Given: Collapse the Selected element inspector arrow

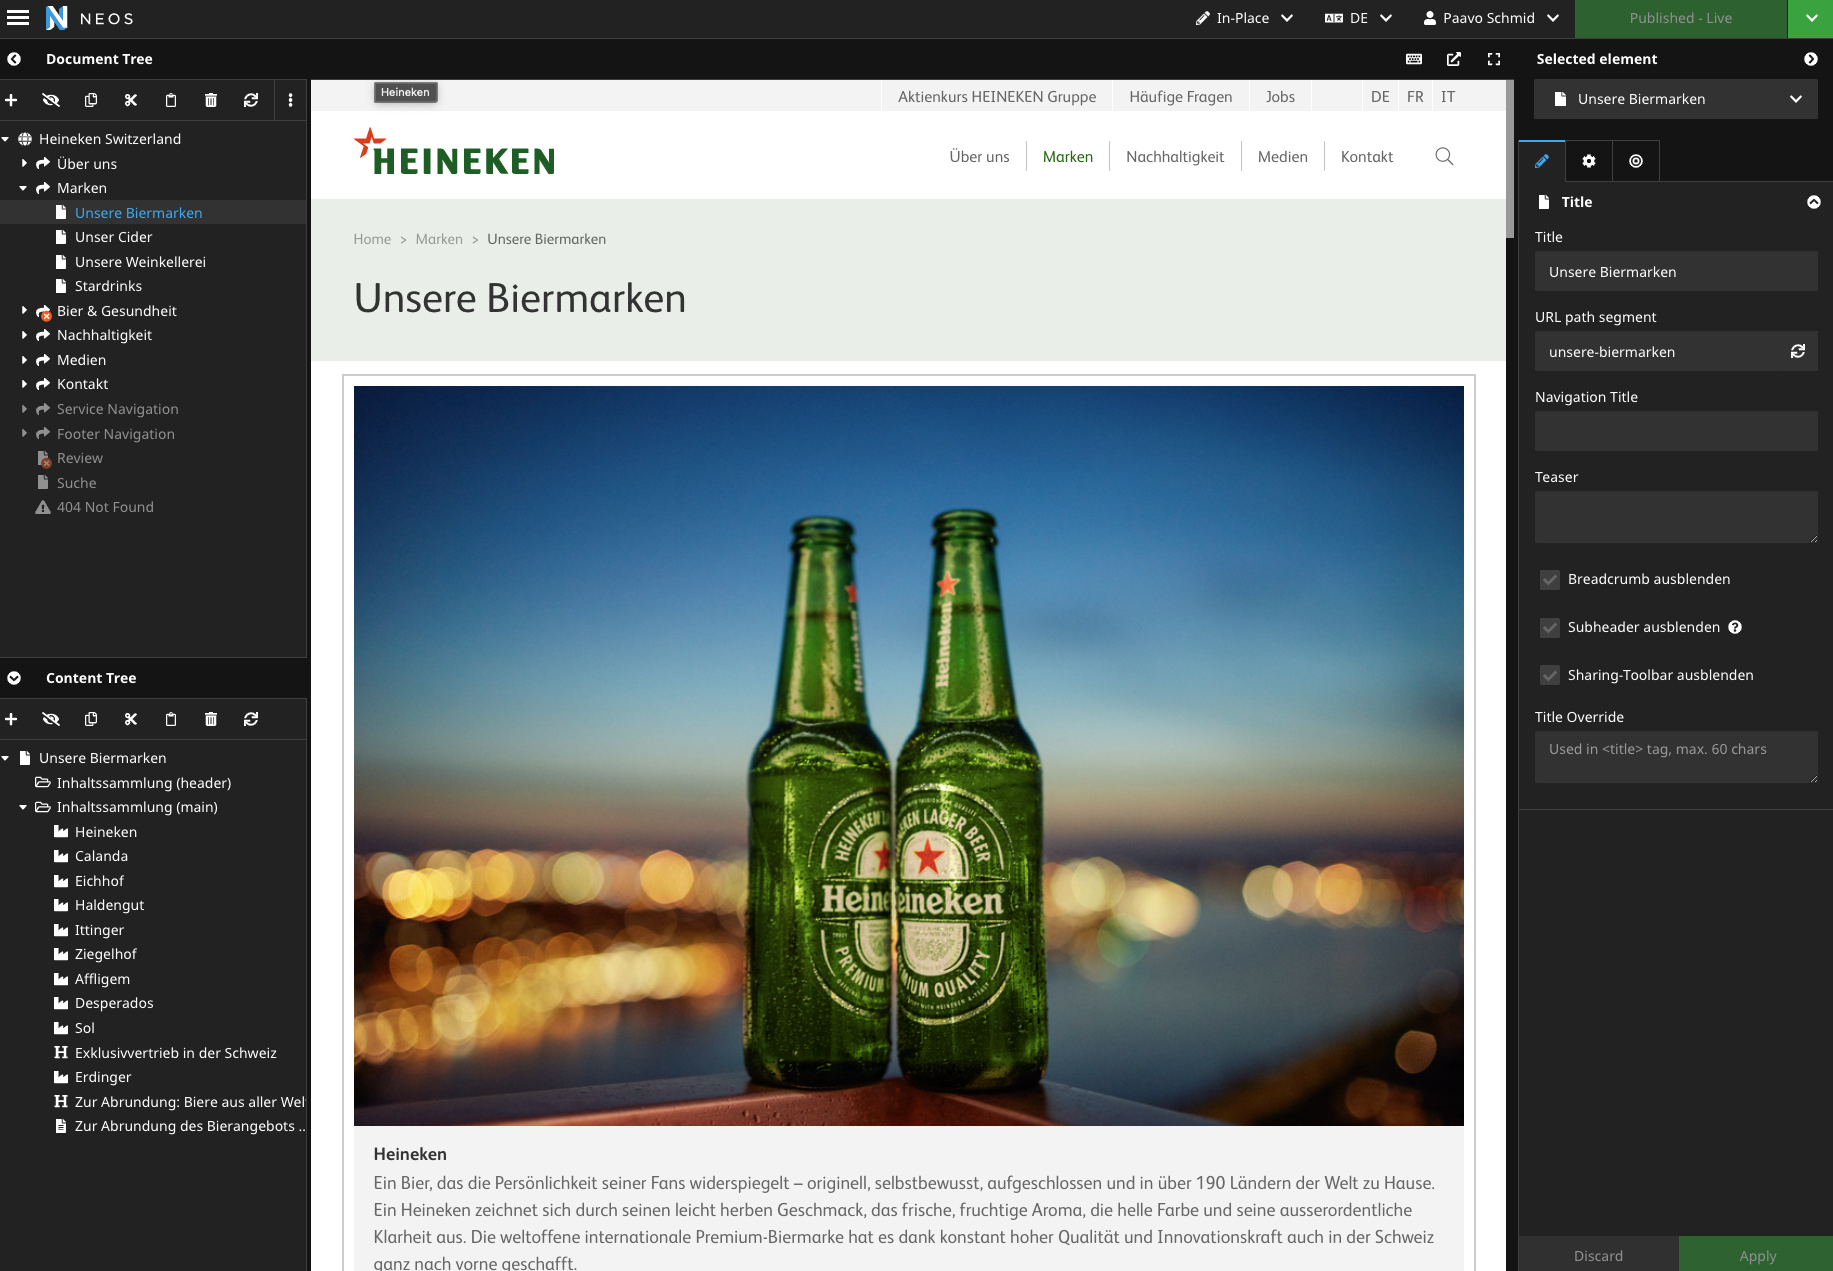Looking at the screenshot, I should 1811,59.
